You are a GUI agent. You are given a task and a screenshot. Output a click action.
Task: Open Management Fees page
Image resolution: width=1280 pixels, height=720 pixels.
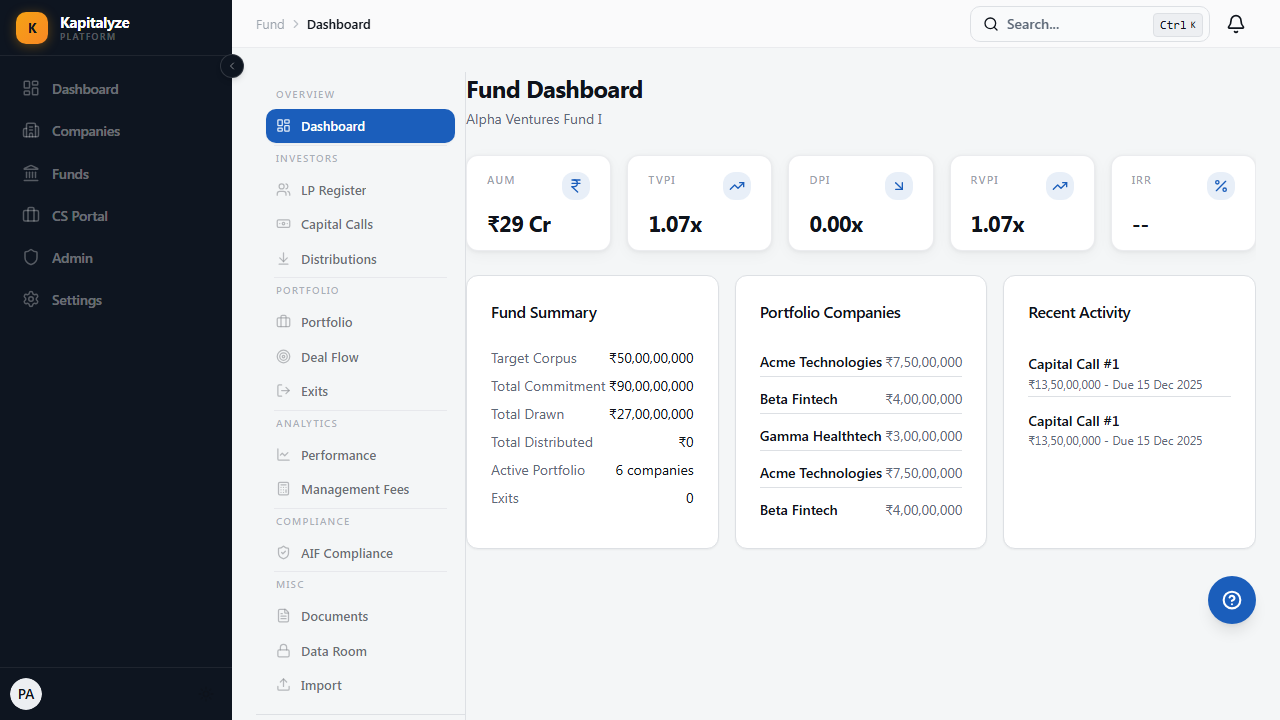[360, 489]
